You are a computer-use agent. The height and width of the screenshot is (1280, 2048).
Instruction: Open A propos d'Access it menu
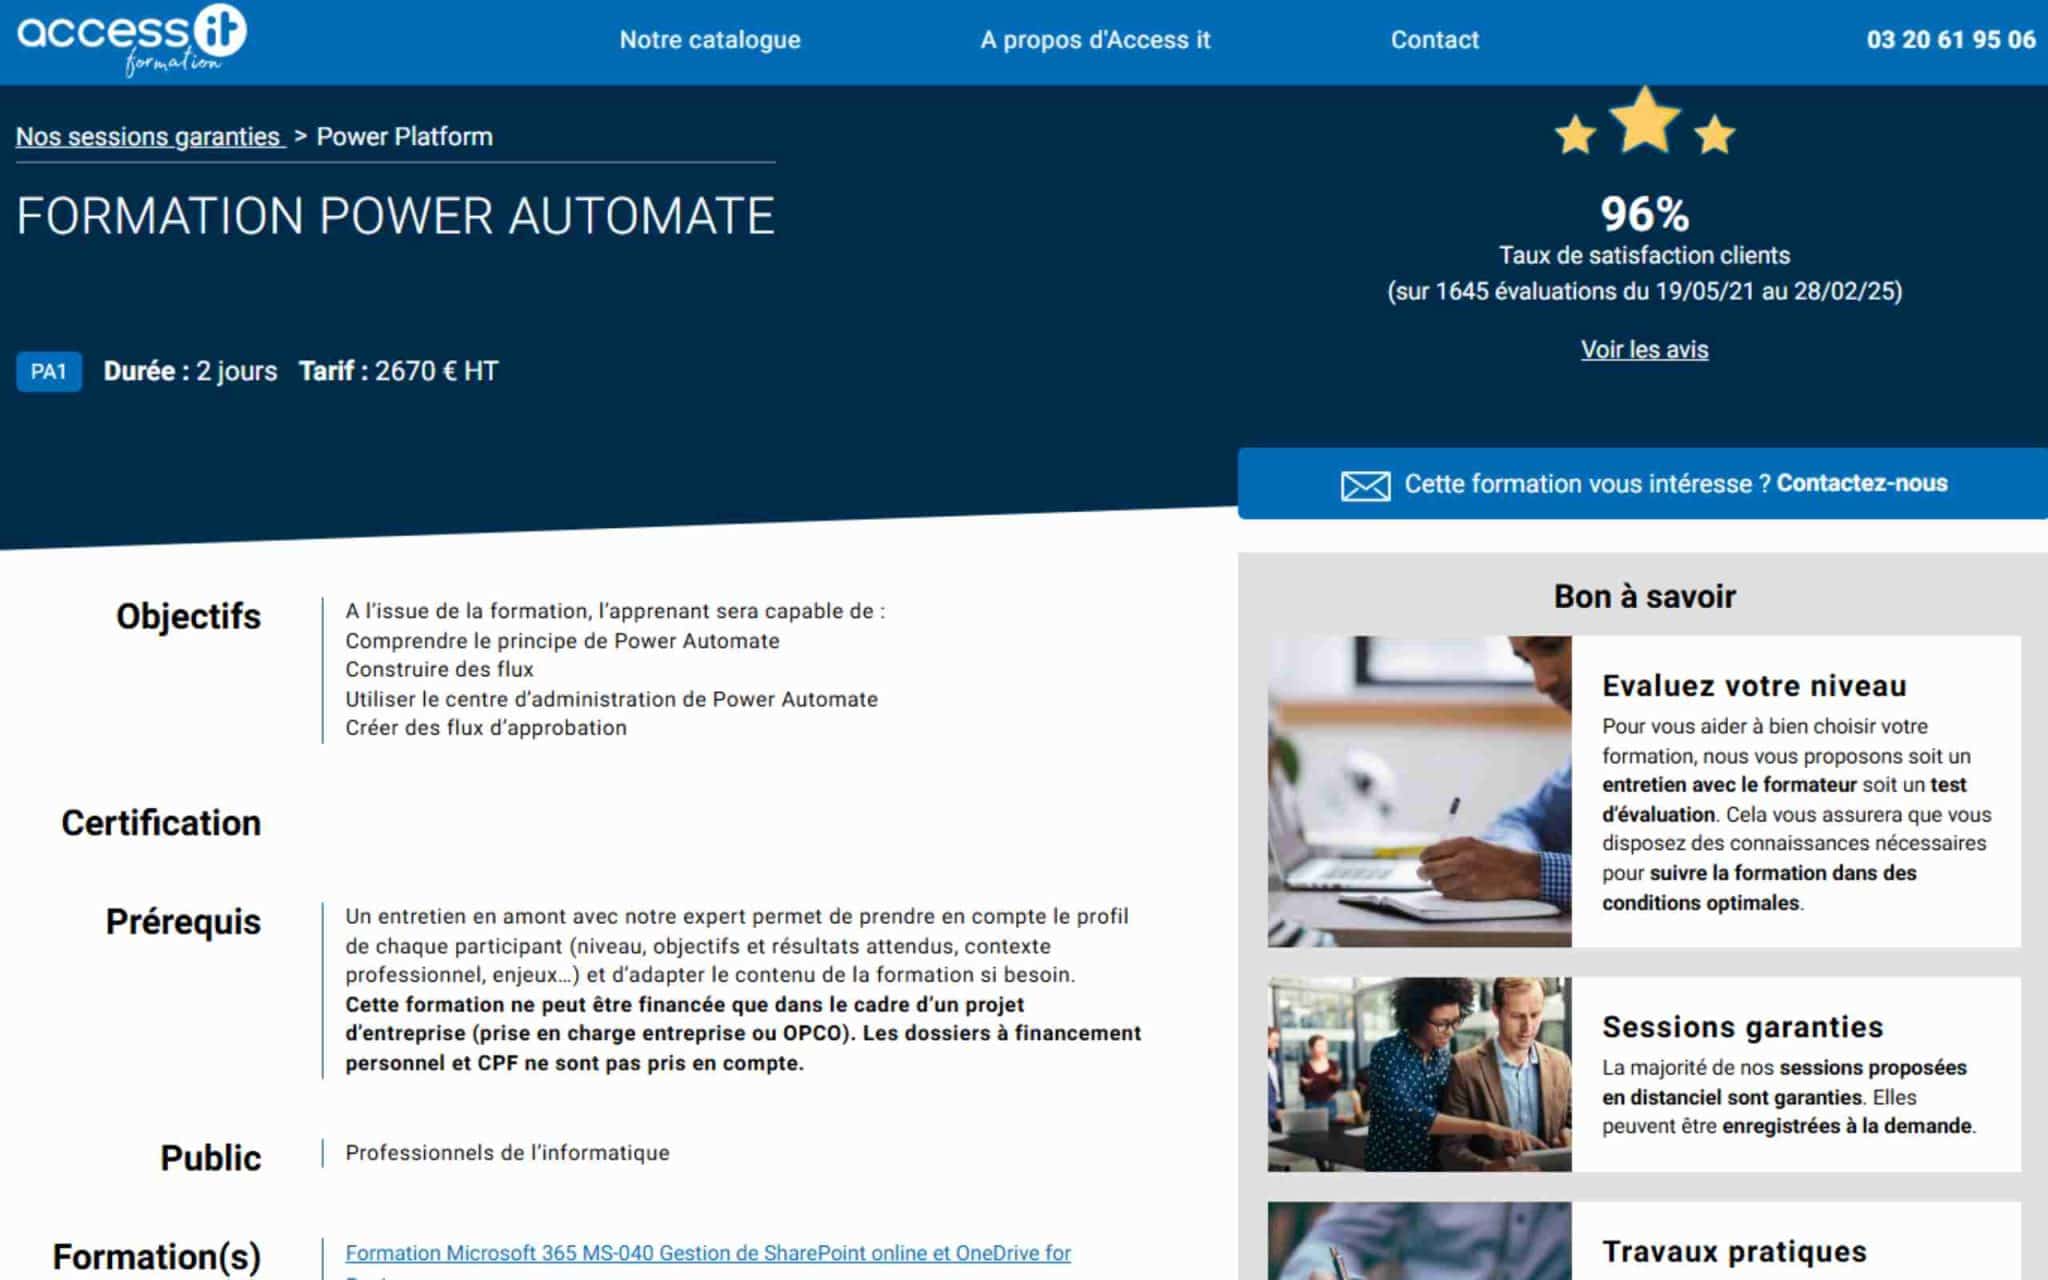click(1095, 40)
